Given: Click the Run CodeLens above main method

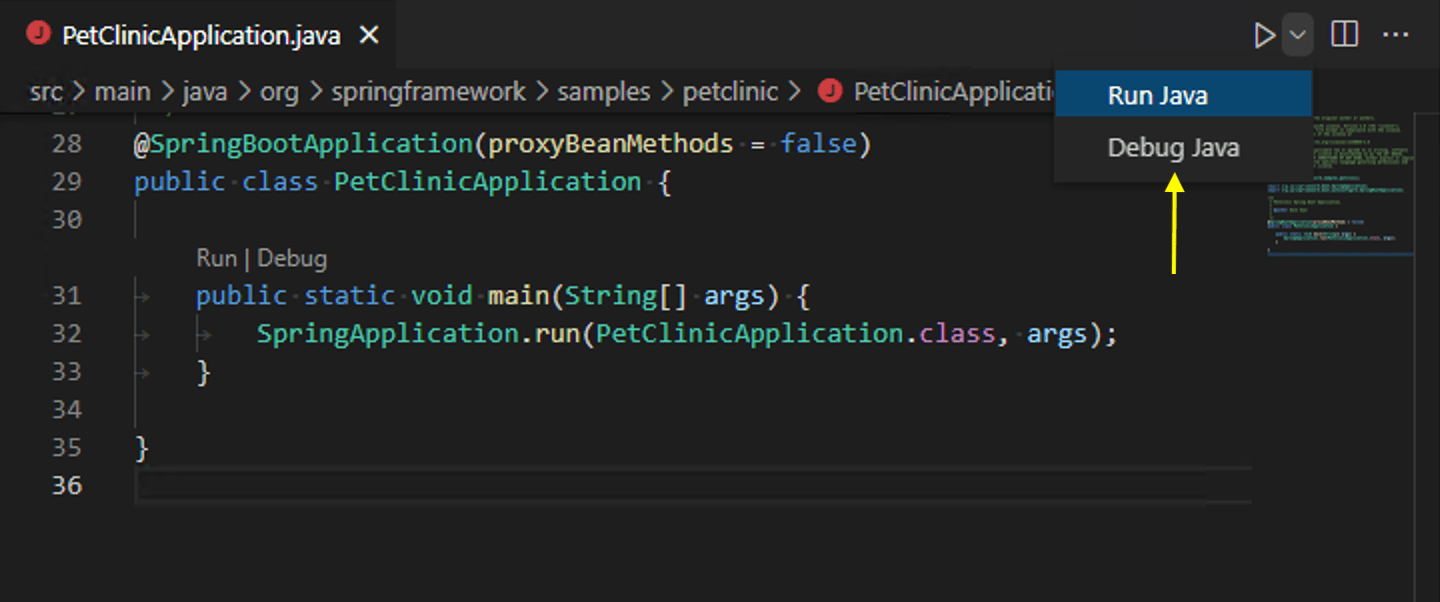Looking at the screenshot, I should click(216, 257).
